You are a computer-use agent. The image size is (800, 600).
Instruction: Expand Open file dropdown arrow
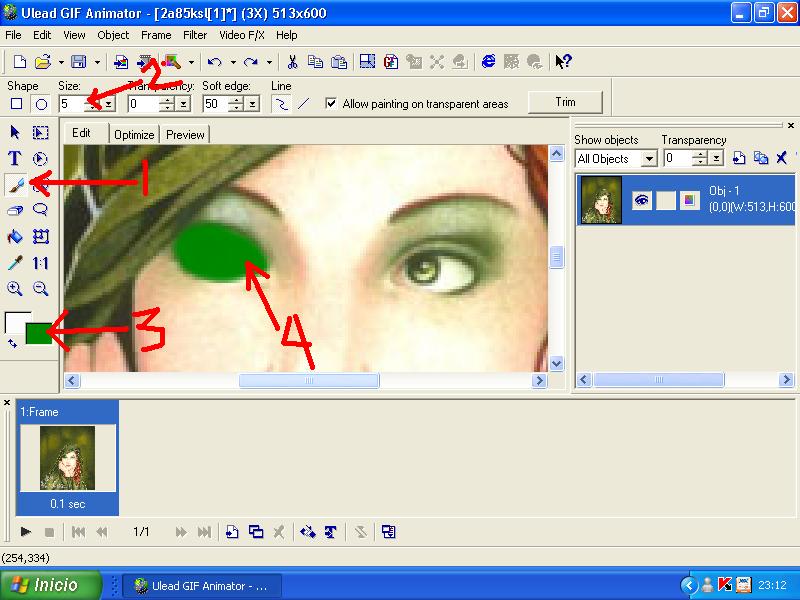pyautogui.click(x=61, y=62)
